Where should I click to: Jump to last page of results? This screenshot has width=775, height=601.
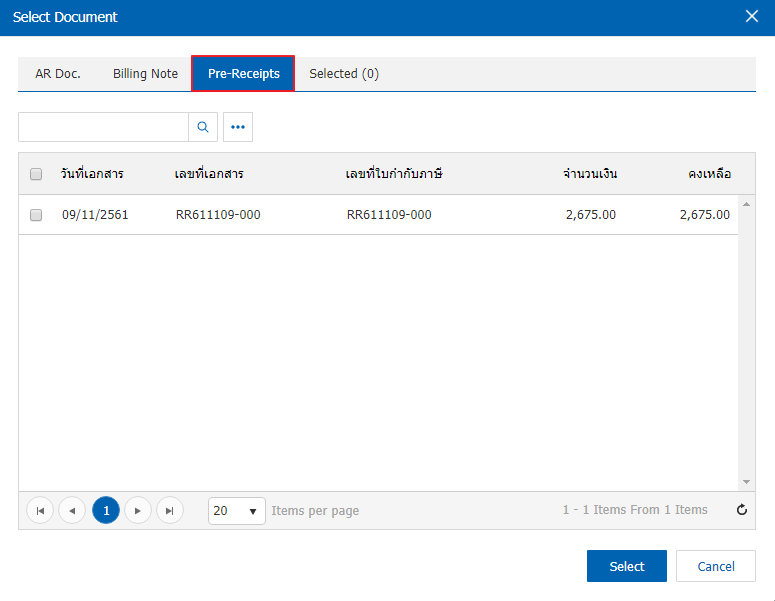[170, 511]
